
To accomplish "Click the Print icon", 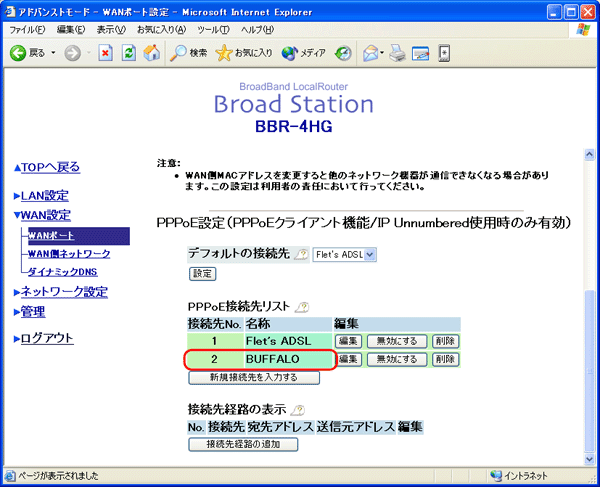I will coord(398,53).
